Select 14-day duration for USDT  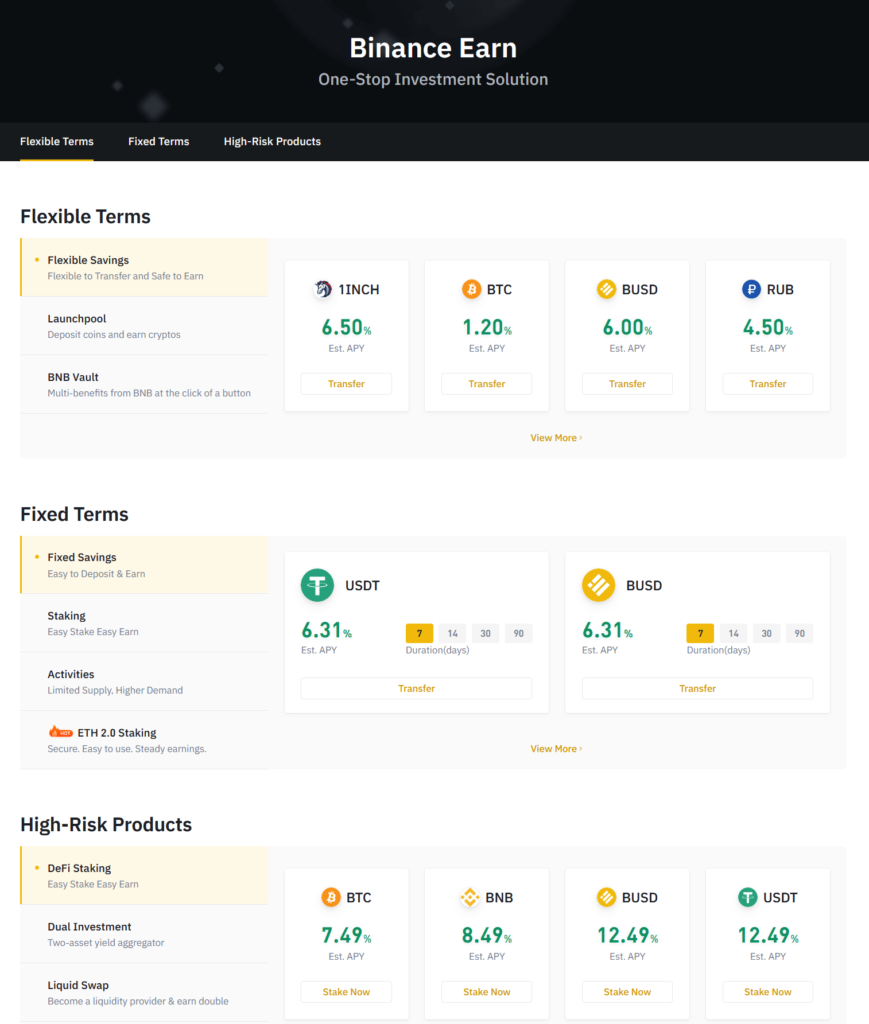pyautogui.click(x=452, y=633)
